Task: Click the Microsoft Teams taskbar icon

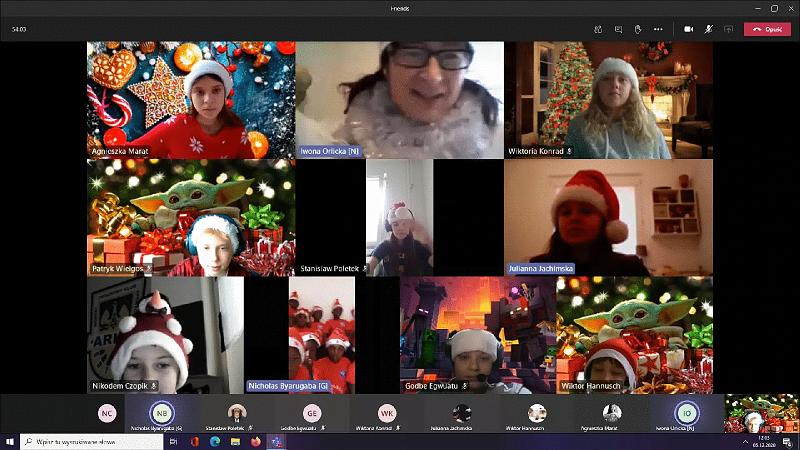Action: (276, 441)
